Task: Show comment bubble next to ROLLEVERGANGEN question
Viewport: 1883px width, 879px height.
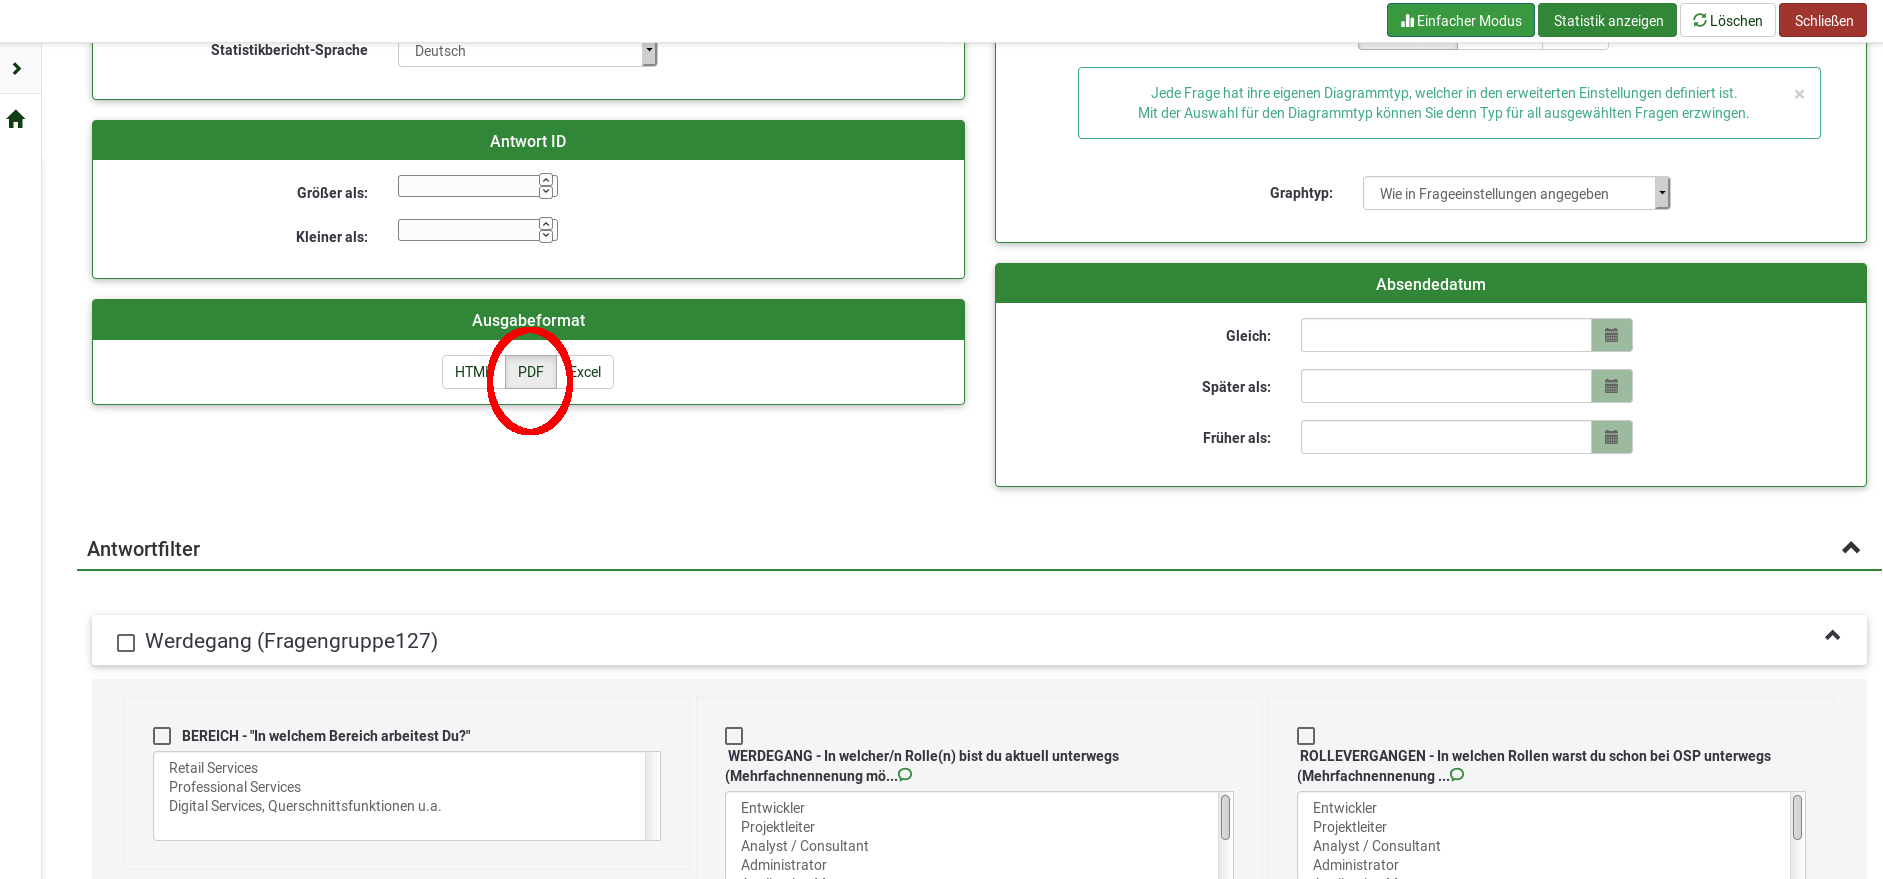Action: coord(1457,775)
